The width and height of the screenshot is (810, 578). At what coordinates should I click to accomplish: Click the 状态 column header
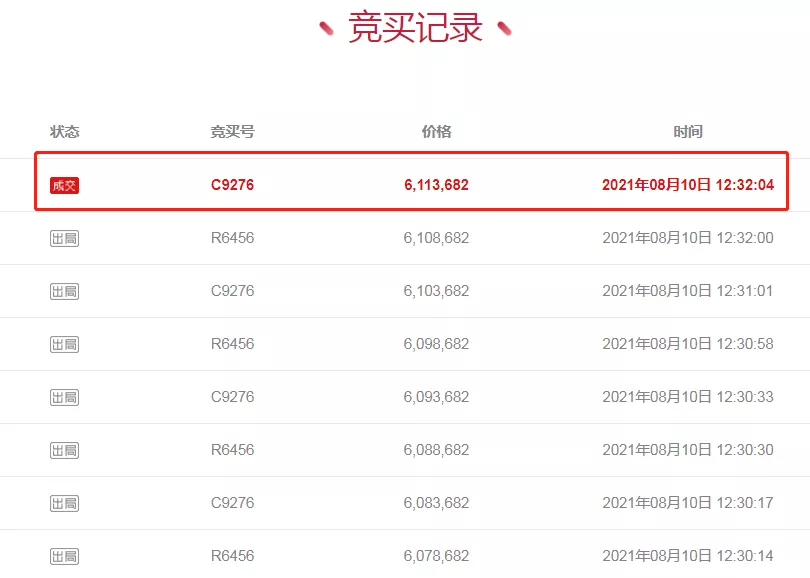pos(65,132)
